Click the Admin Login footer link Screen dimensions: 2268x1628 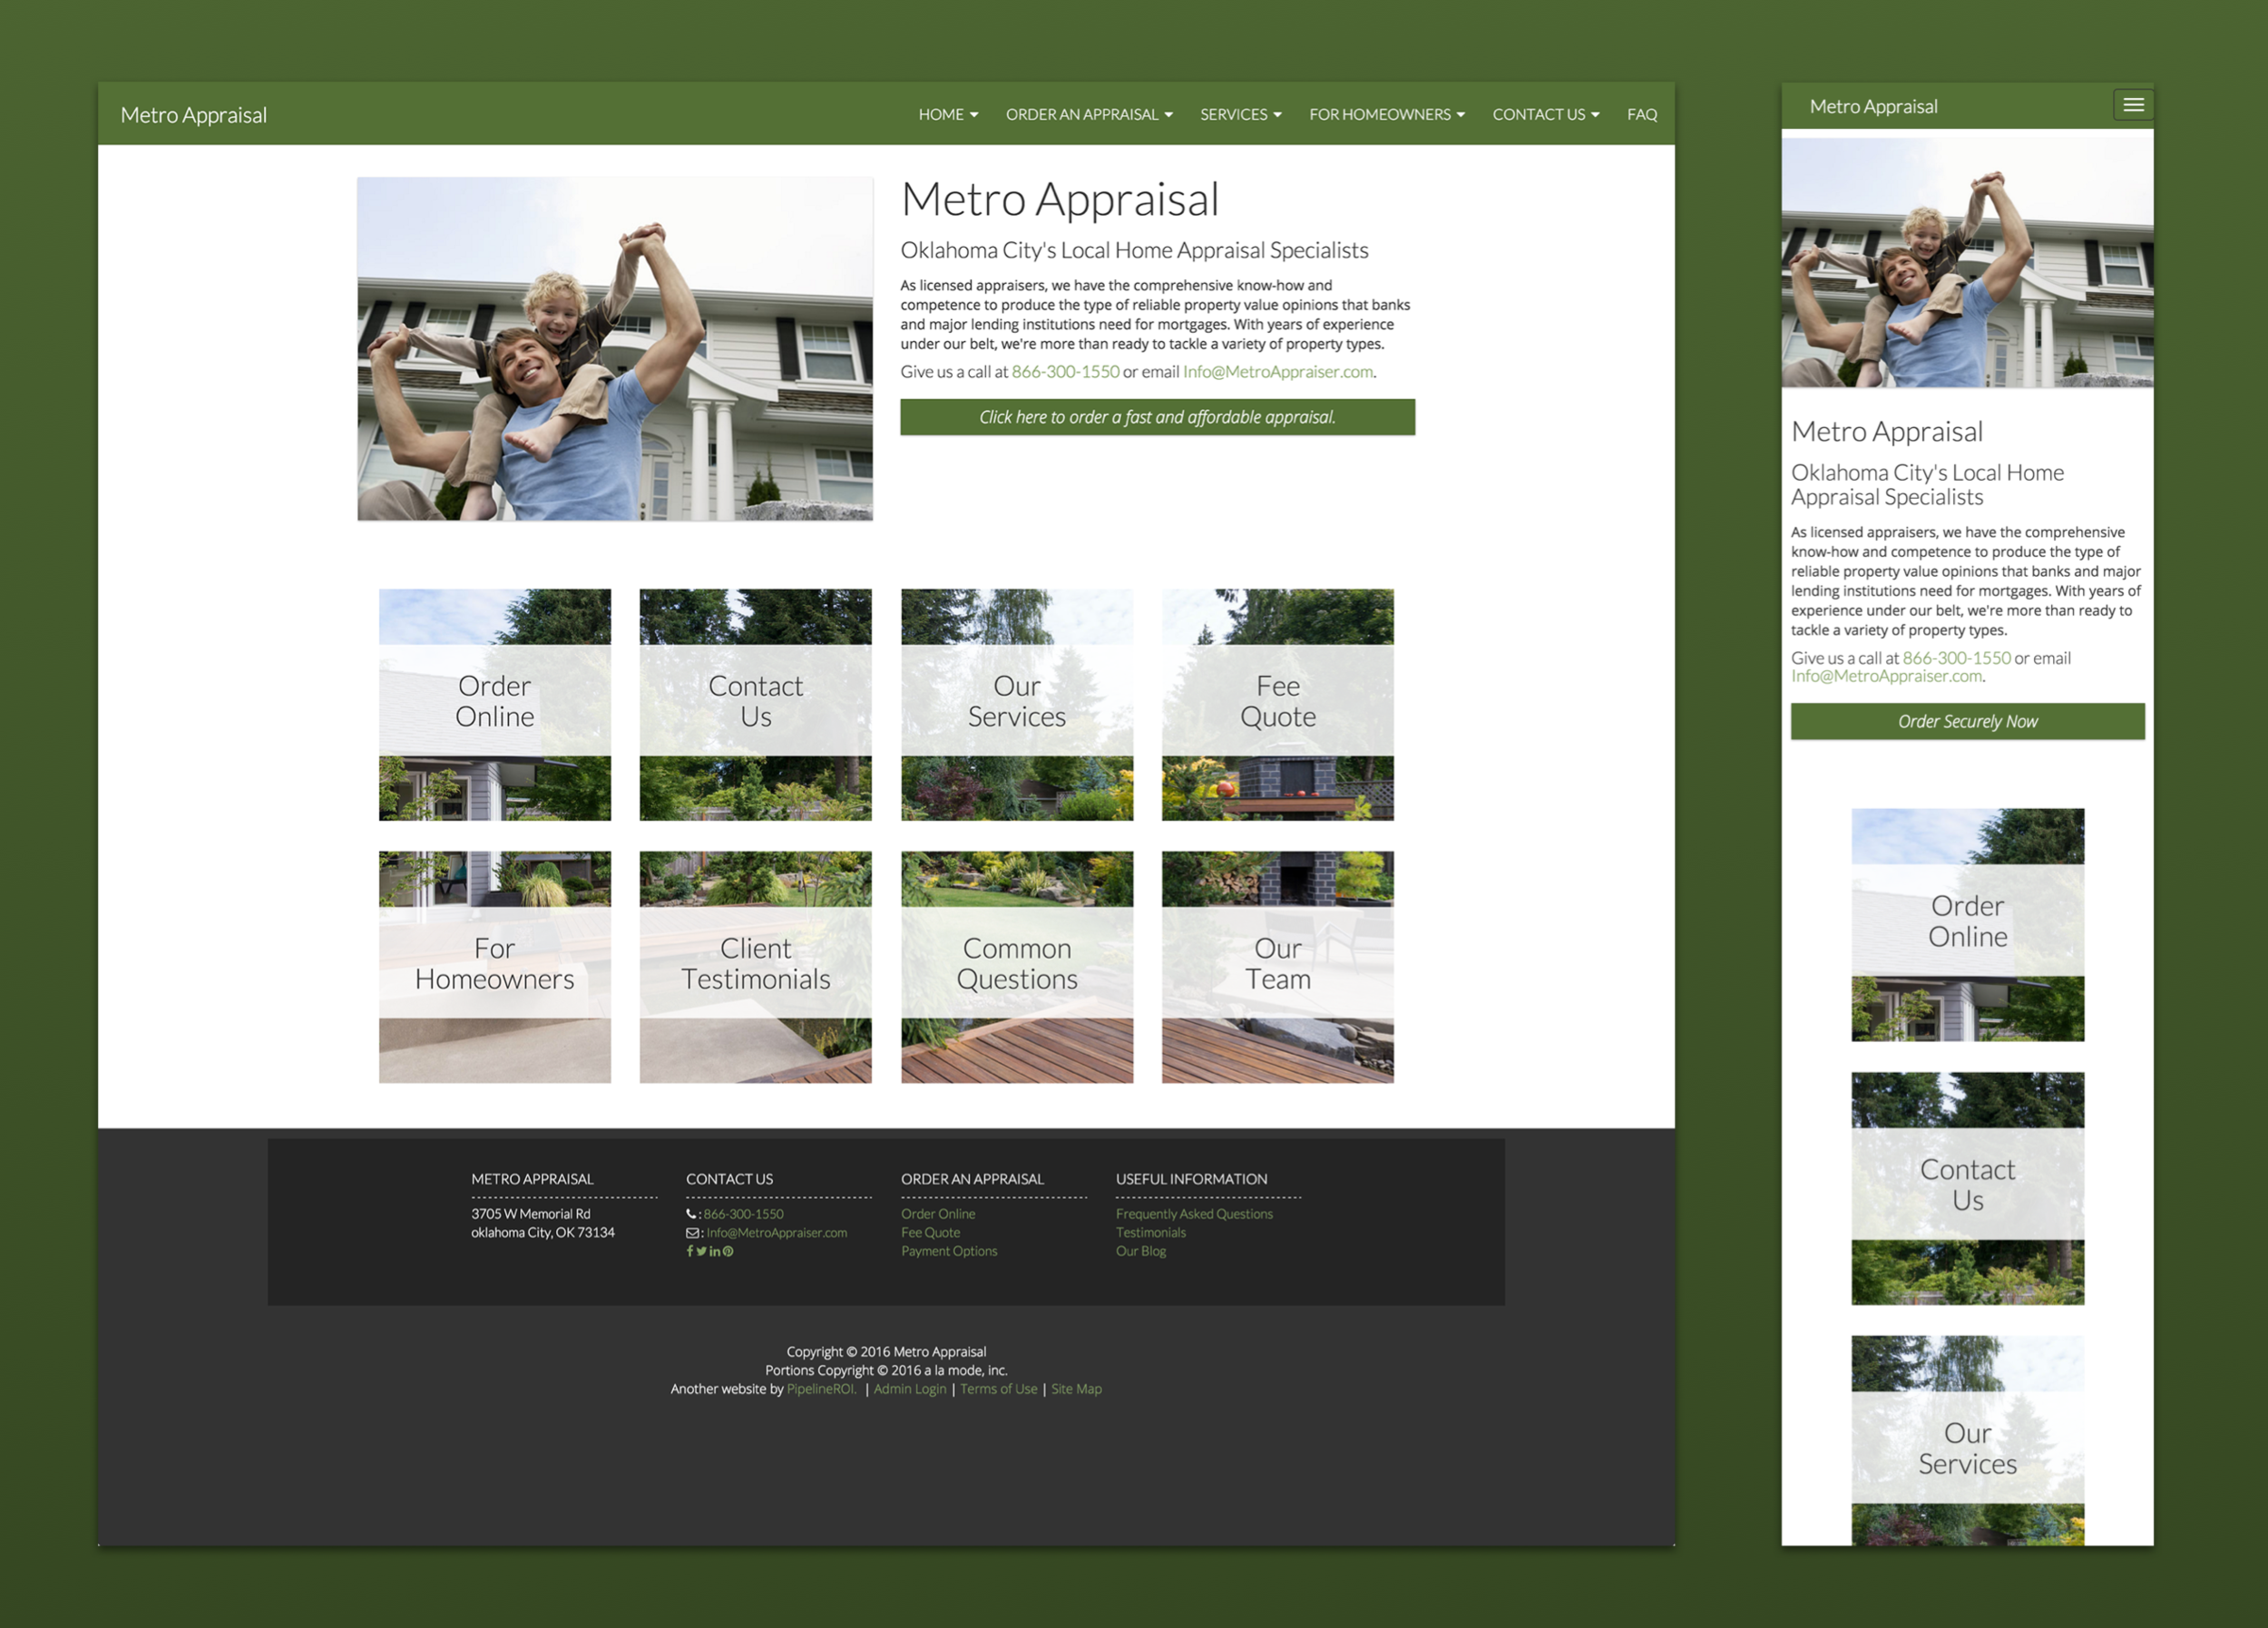[909, 1389]
